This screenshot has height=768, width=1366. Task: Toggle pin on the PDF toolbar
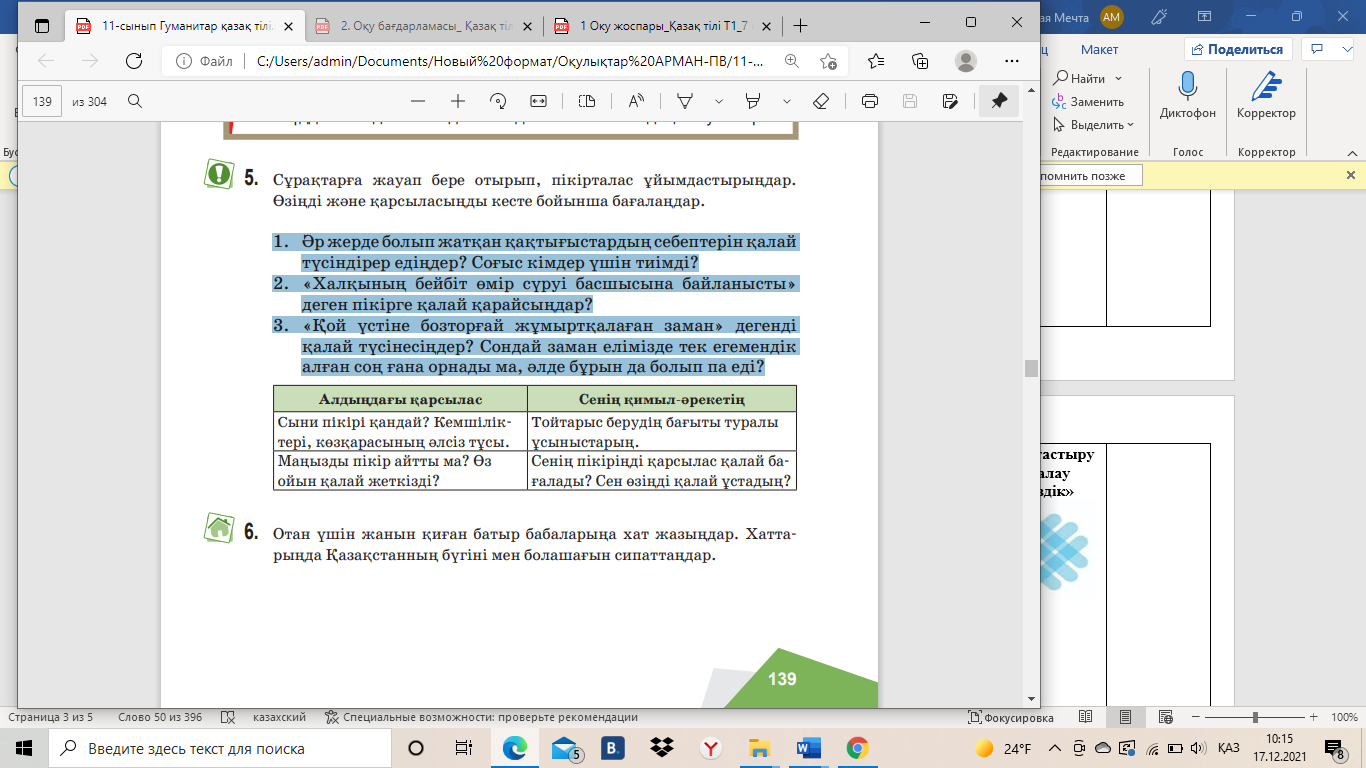click(x=999, y=101)
